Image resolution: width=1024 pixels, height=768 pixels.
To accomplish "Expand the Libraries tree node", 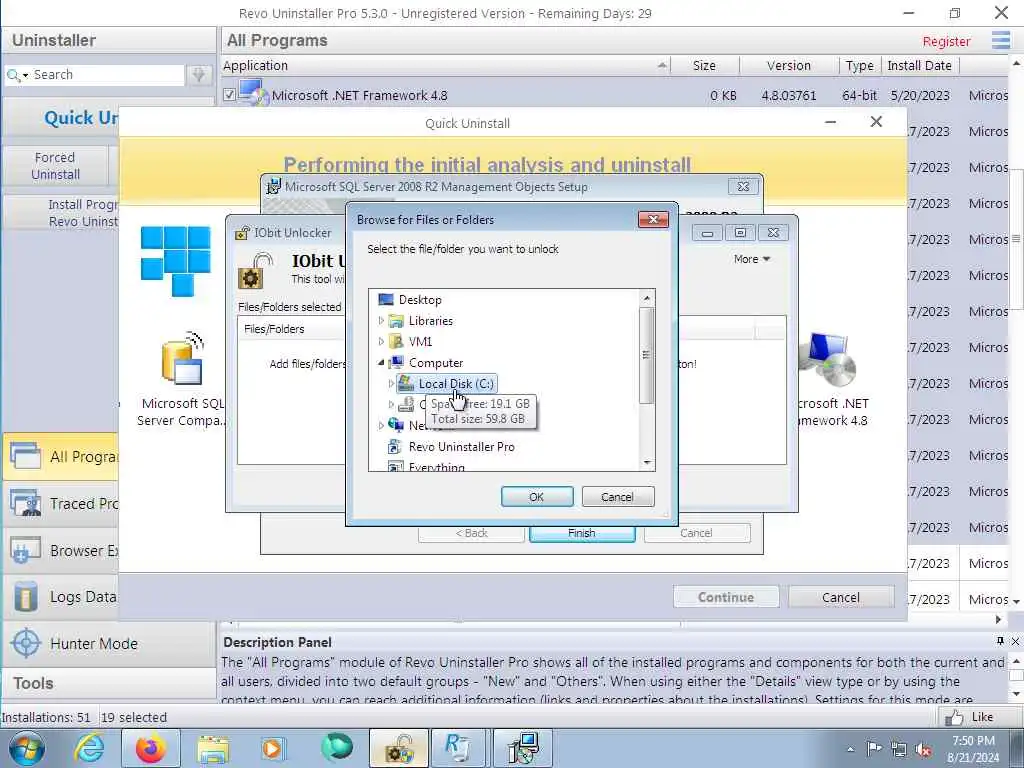I will click(x=381, y=321).
